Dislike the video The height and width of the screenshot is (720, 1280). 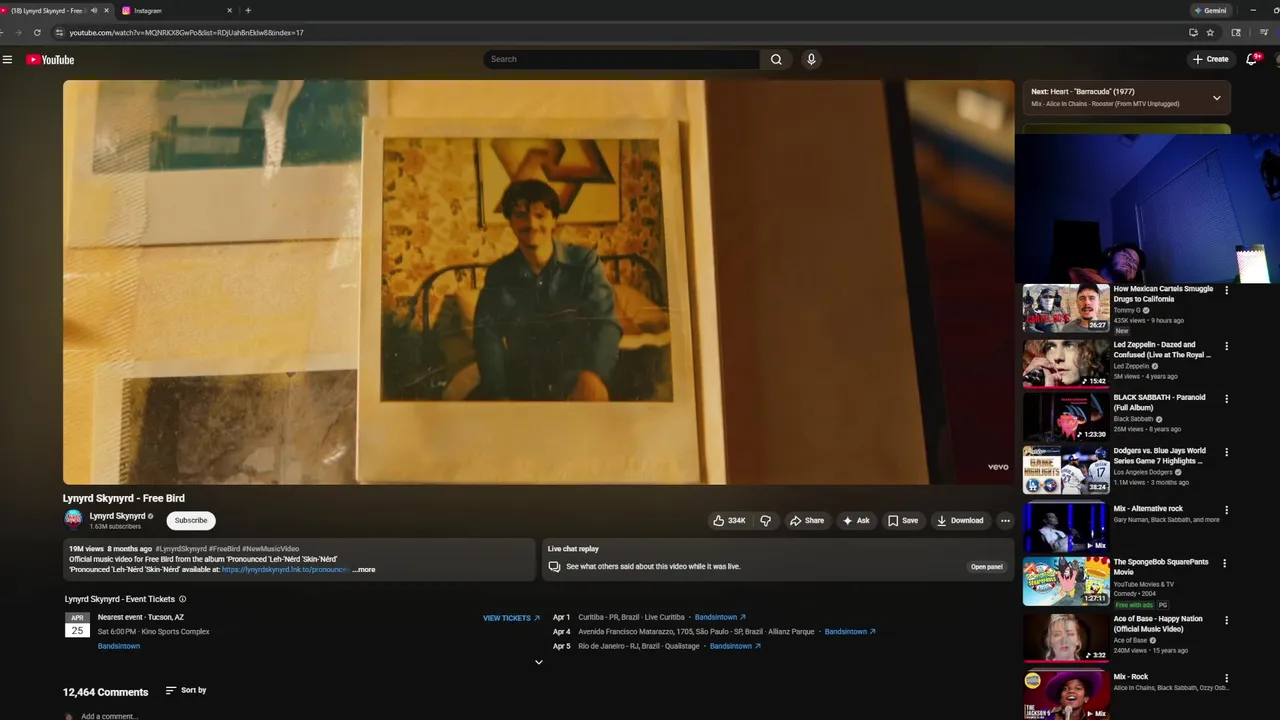[x=766, y=520]
